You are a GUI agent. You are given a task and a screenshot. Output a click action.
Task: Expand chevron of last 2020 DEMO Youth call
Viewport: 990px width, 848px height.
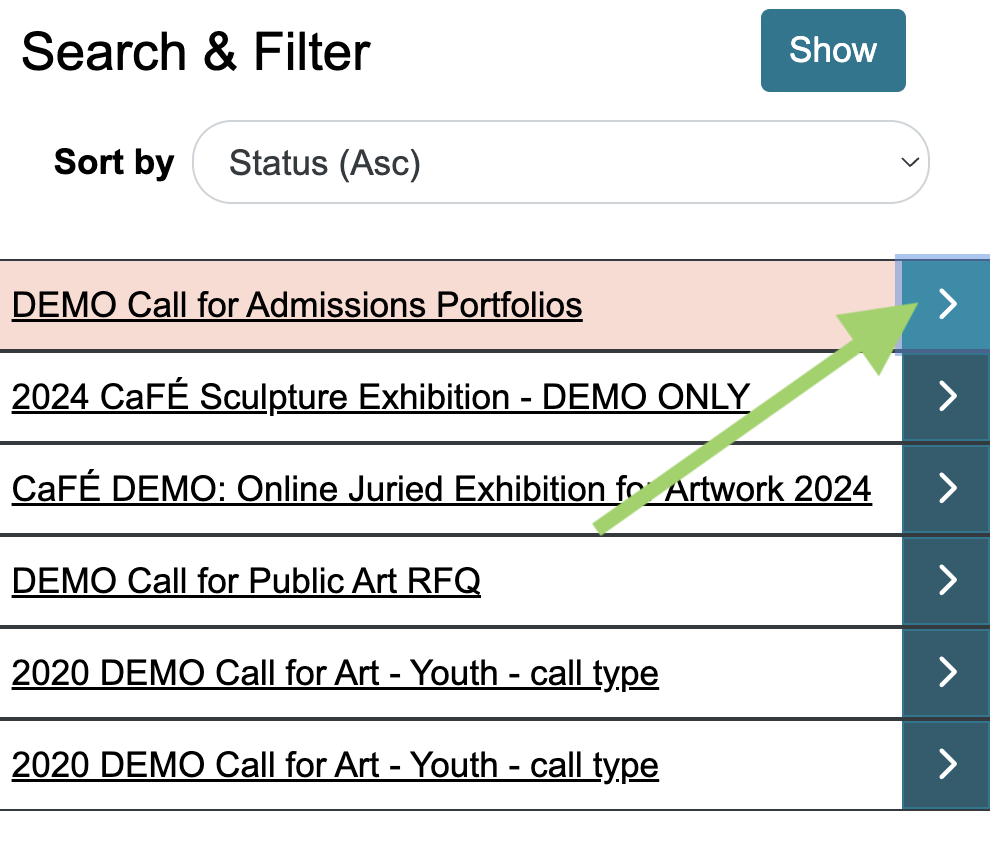(947, 765)
